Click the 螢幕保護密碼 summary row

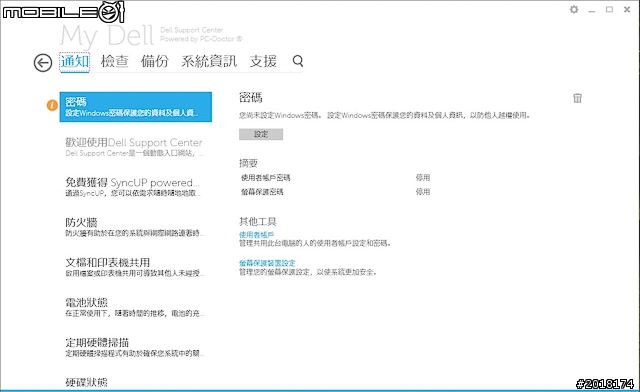tap(335, 192)
